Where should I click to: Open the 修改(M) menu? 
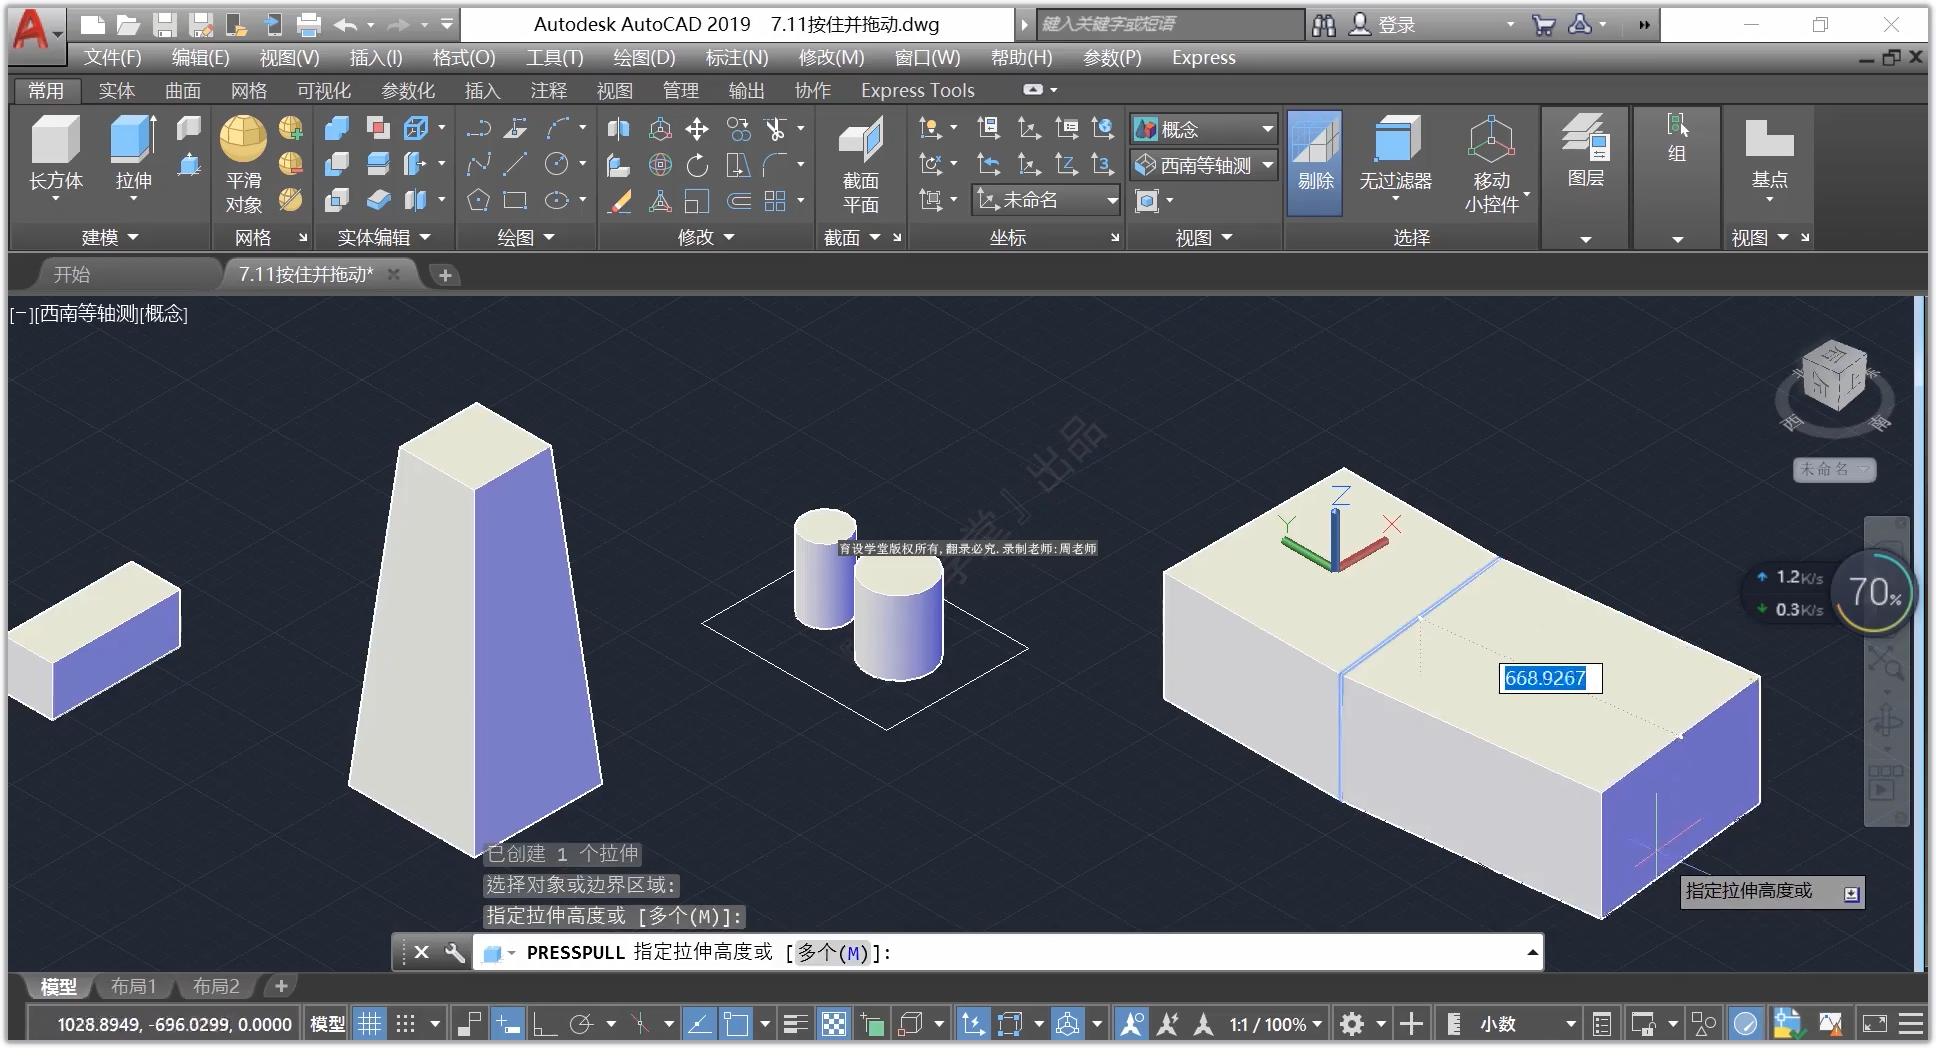pyautogui.click(x=831, y=57)
